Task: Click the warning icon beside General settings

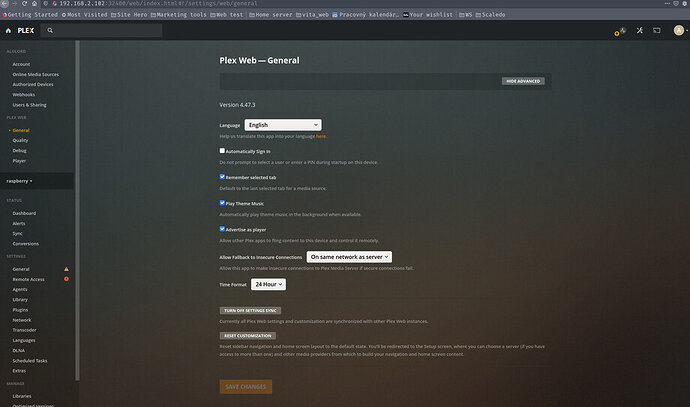Action: coord(66,269)
